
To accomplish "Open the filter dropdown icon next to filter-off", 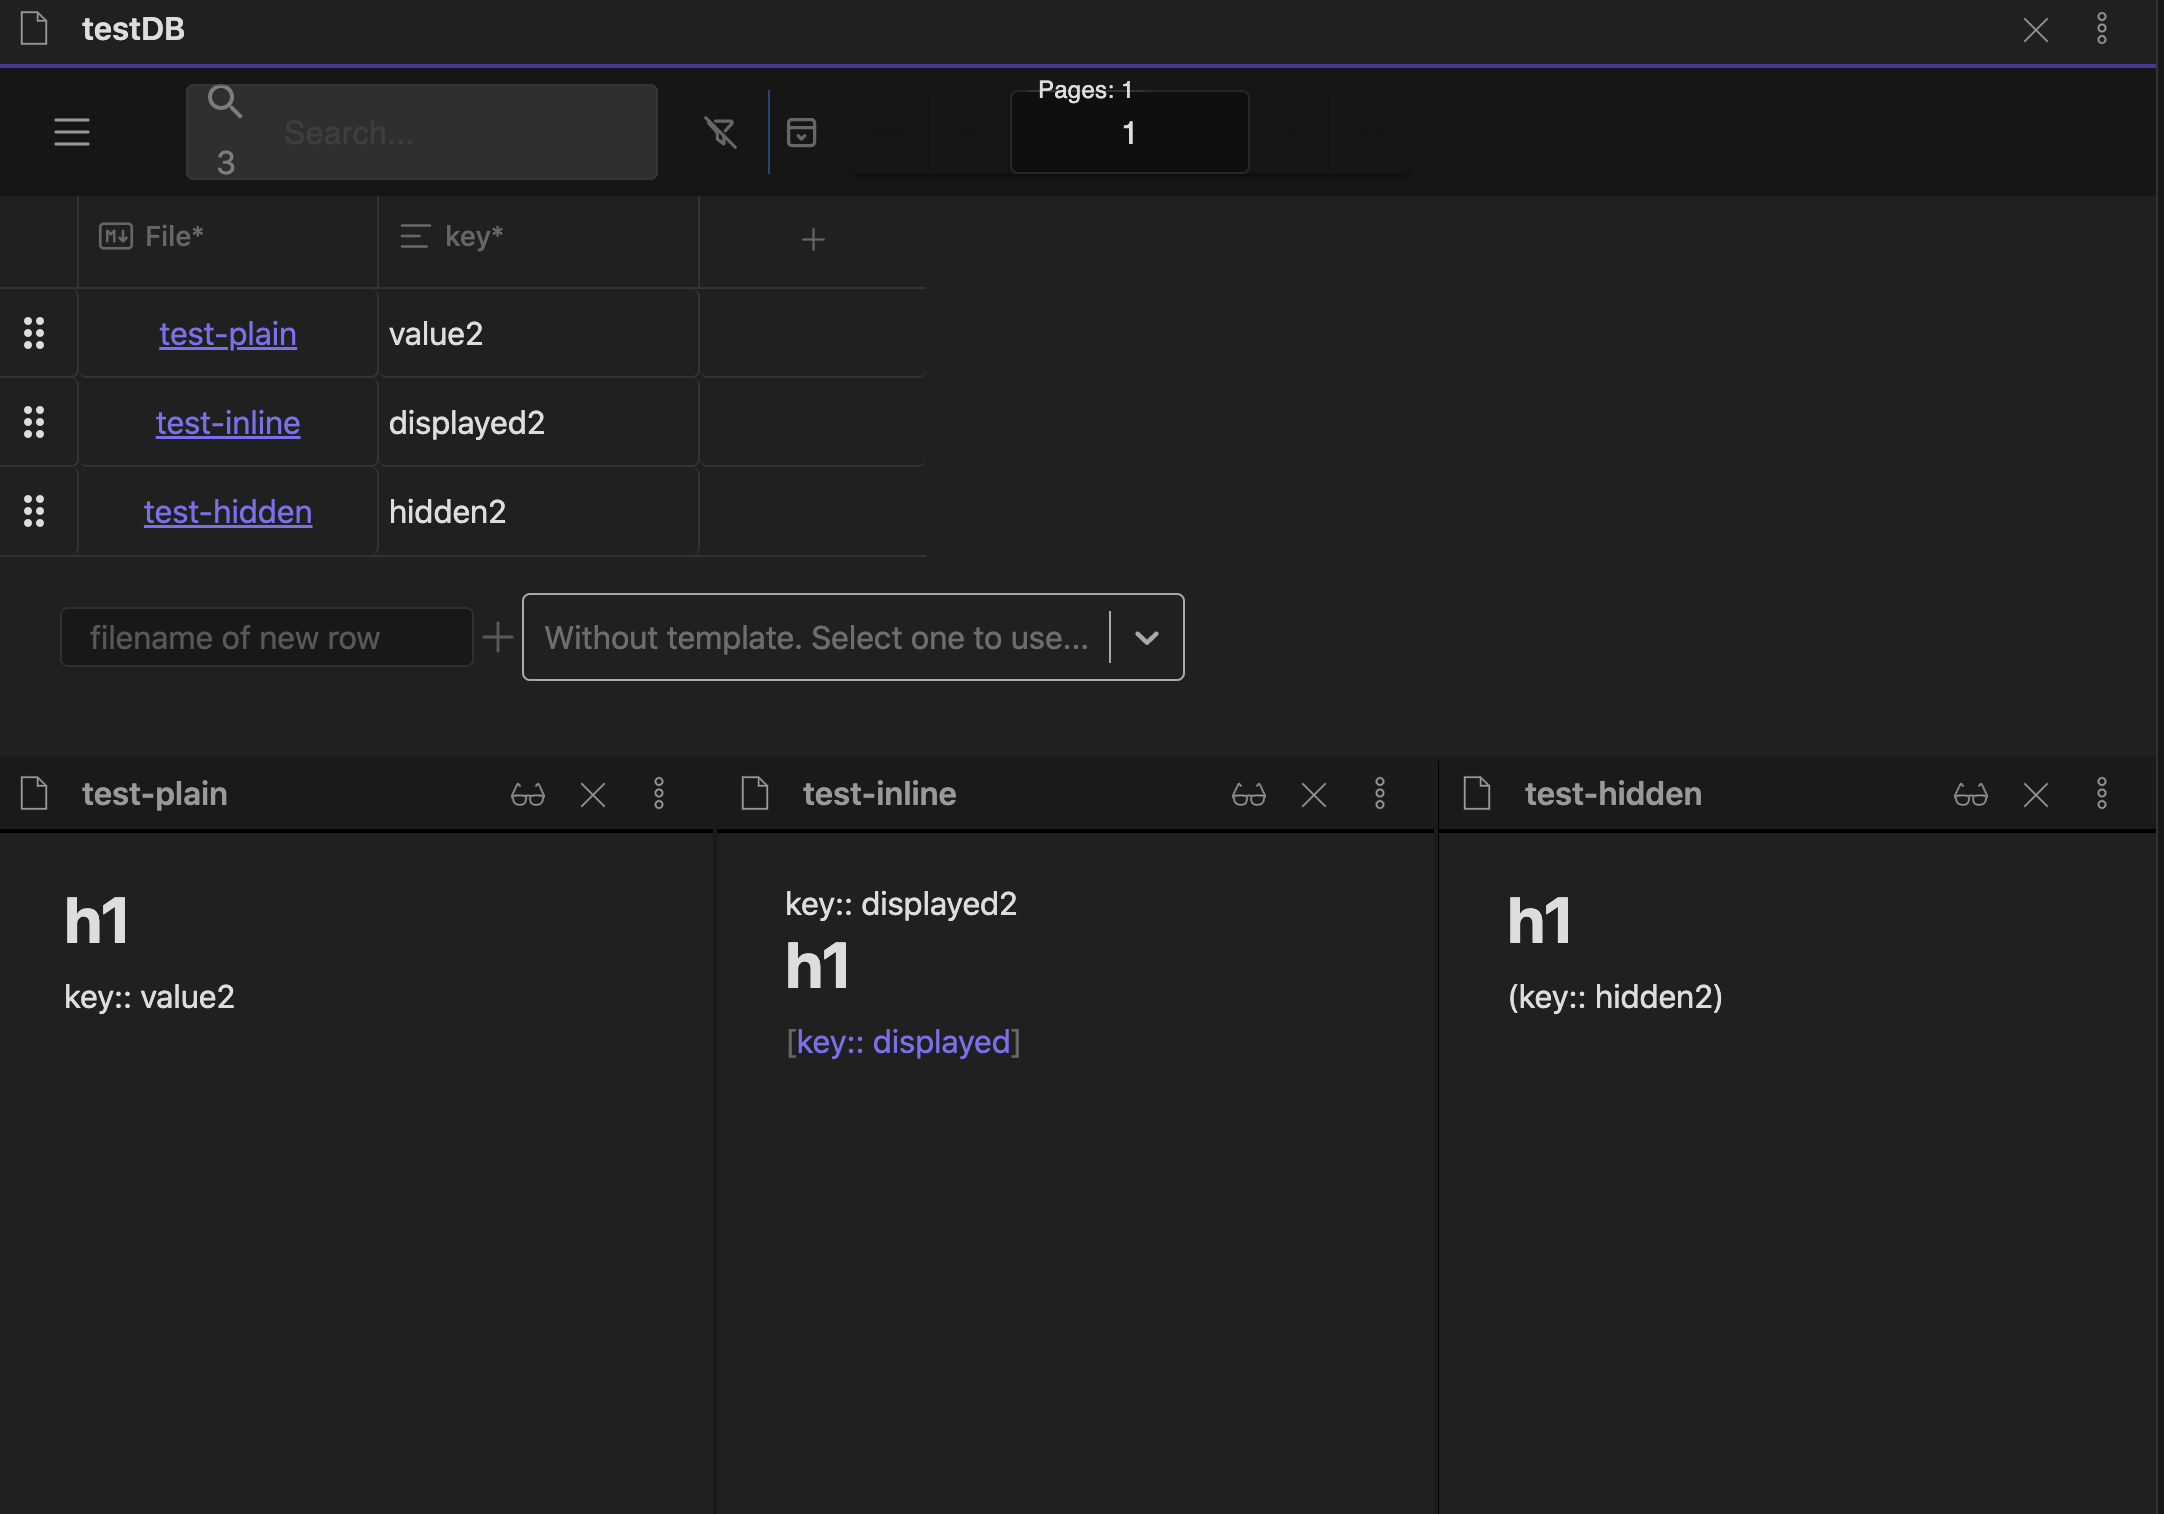I will [x=802, y=132].
